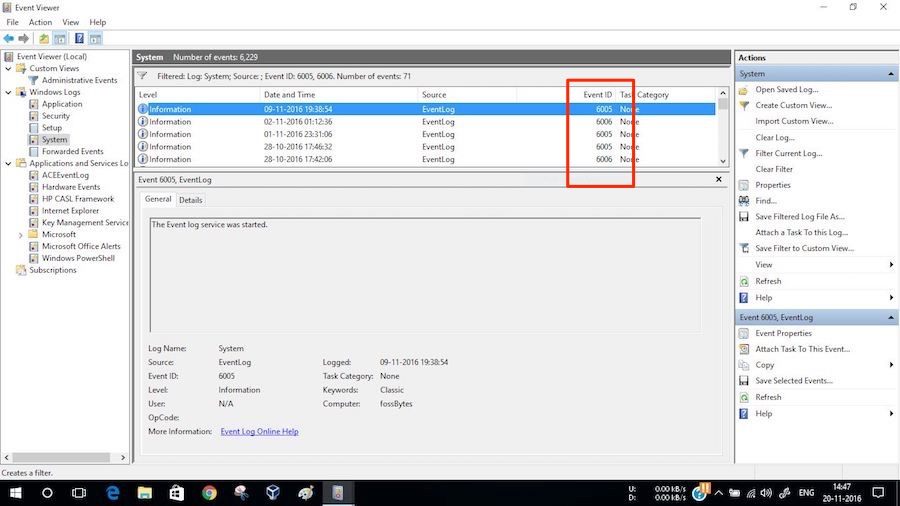
Task: Collapse the Event 6005, EventLog actions section
Action: [891, 317]
